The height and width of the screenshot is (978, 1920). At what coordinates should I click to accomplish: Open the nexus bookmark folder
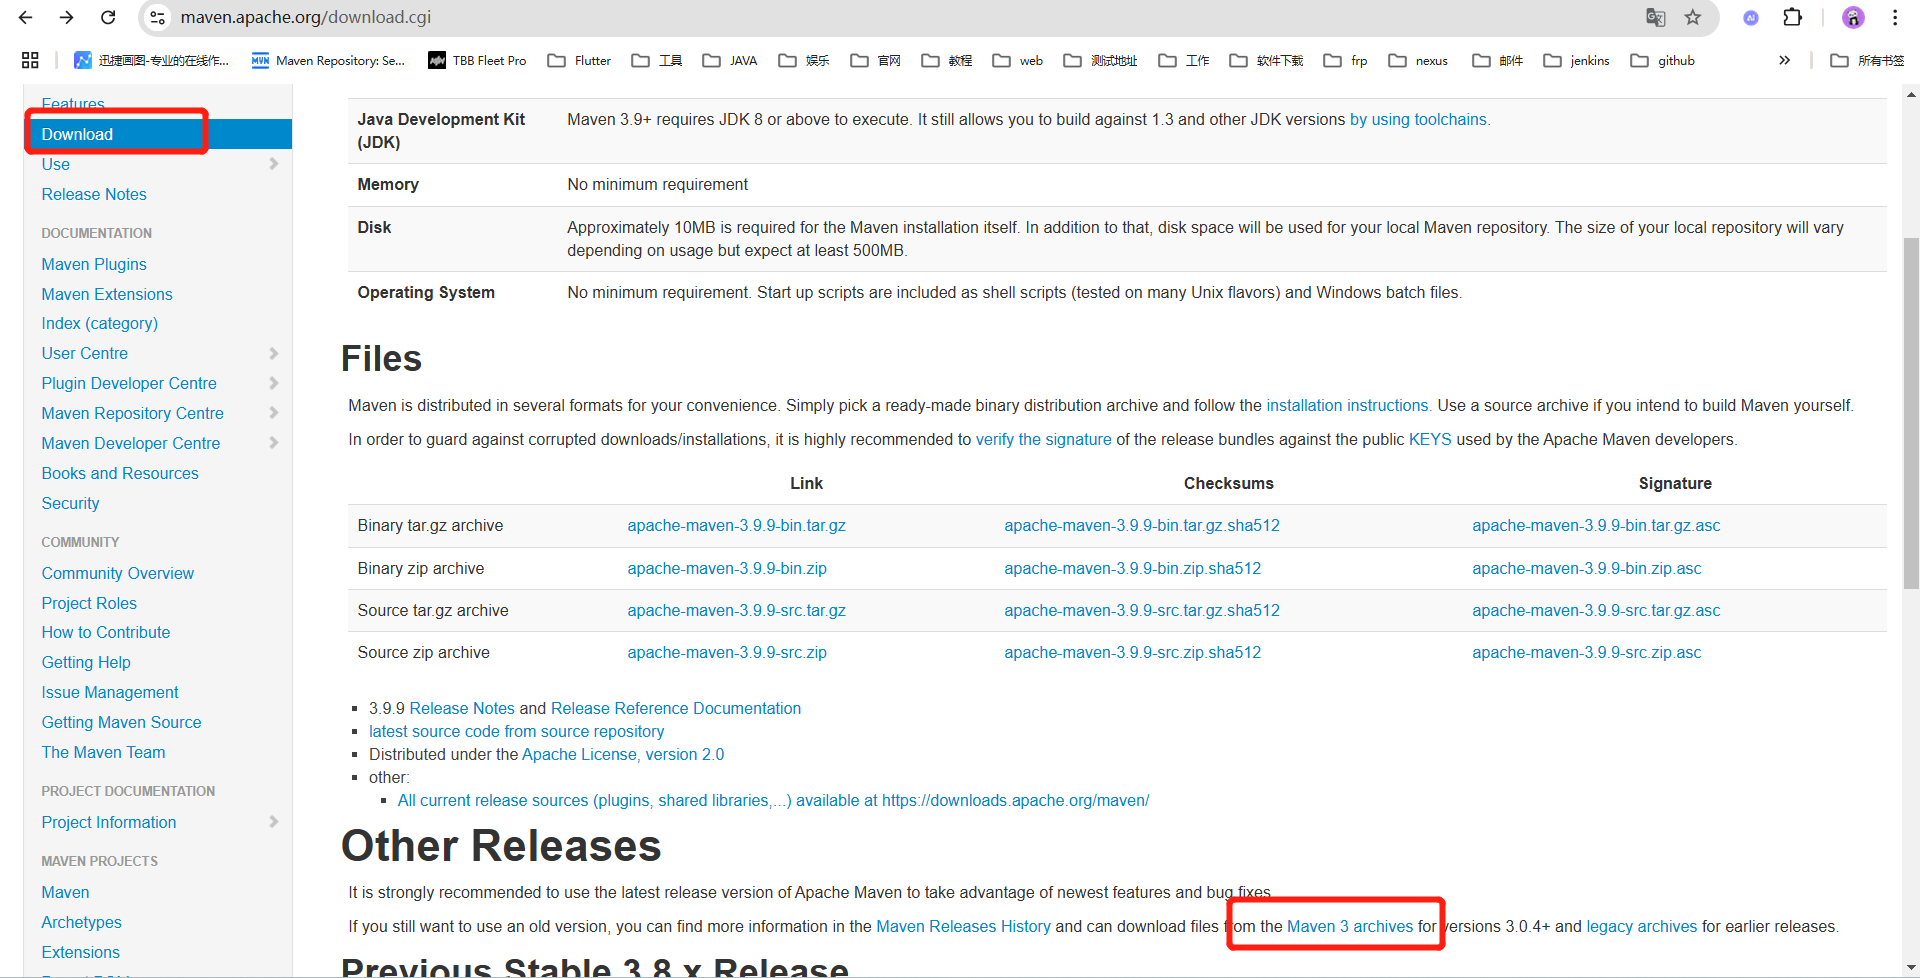click(1418, 60)
